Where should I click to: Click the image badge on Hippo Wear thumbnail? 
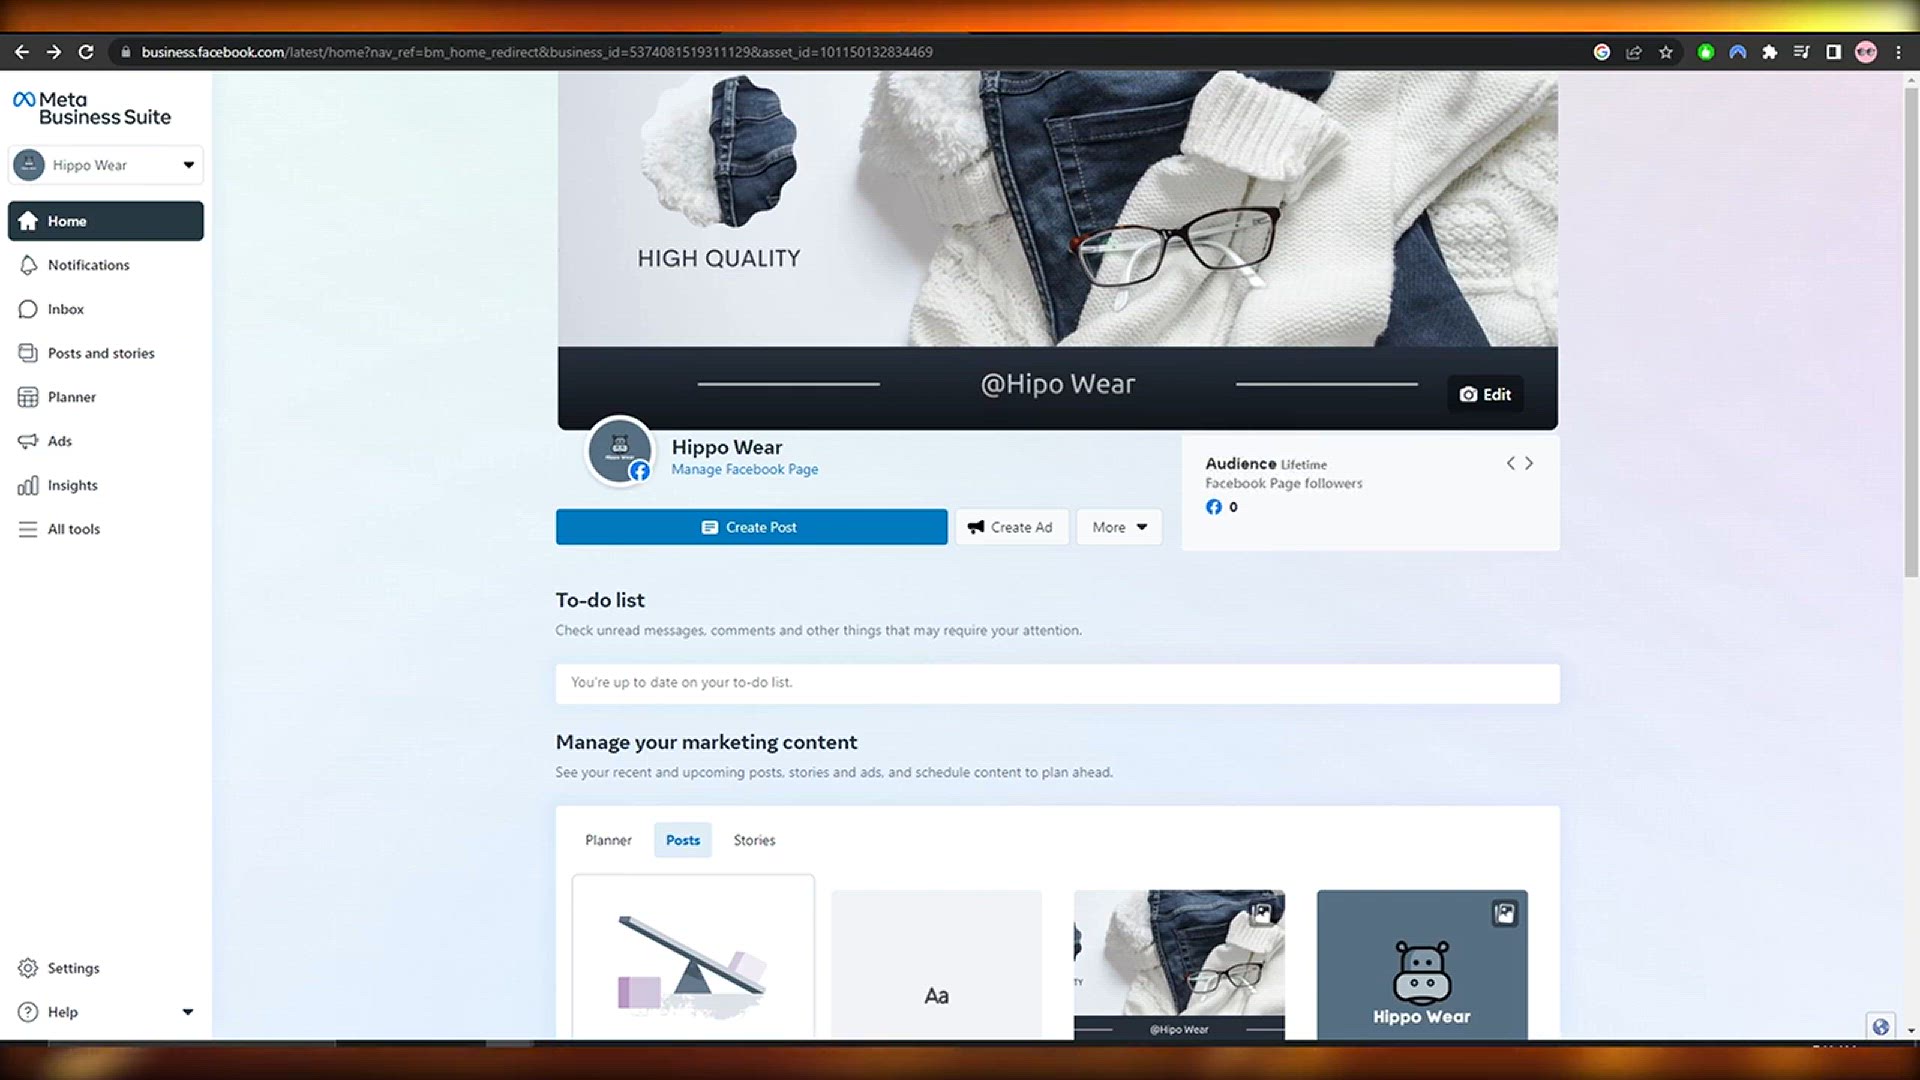[1505, 913]
